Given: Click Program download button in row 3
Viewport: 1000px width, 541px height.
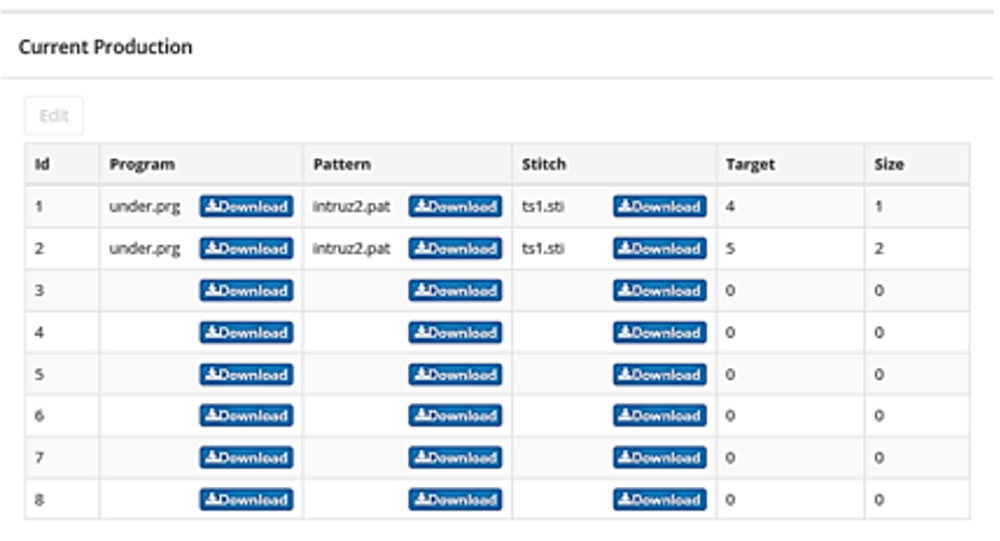Looking at the screenshot, I should [246, 291].
